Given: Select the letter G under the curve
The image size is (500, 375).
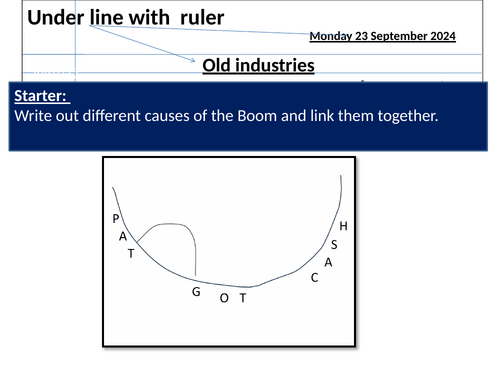Looking at the screenshot, I should (x=196, y=292).
